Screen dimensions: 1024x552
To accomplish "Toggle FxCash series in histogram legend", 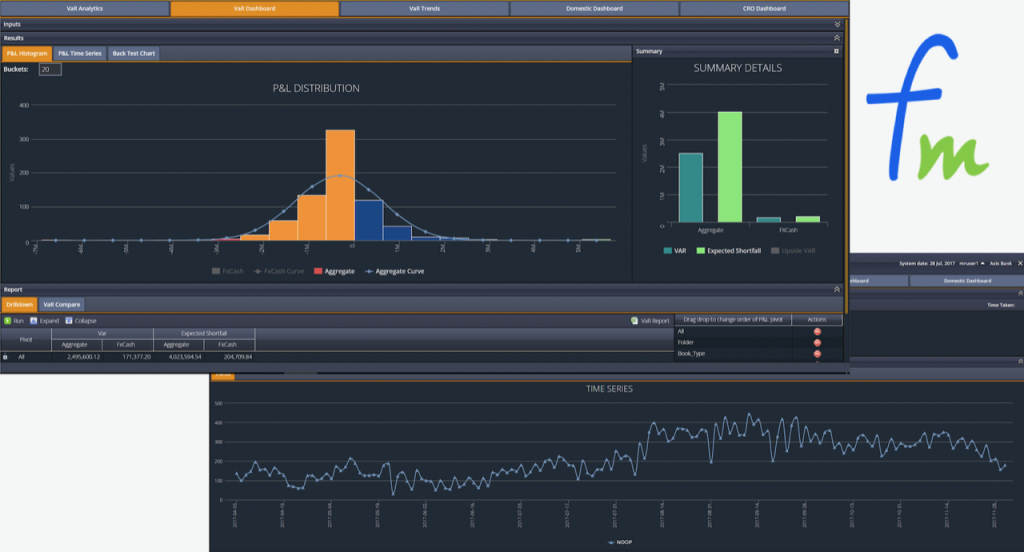I will click(x=227, y=271).
